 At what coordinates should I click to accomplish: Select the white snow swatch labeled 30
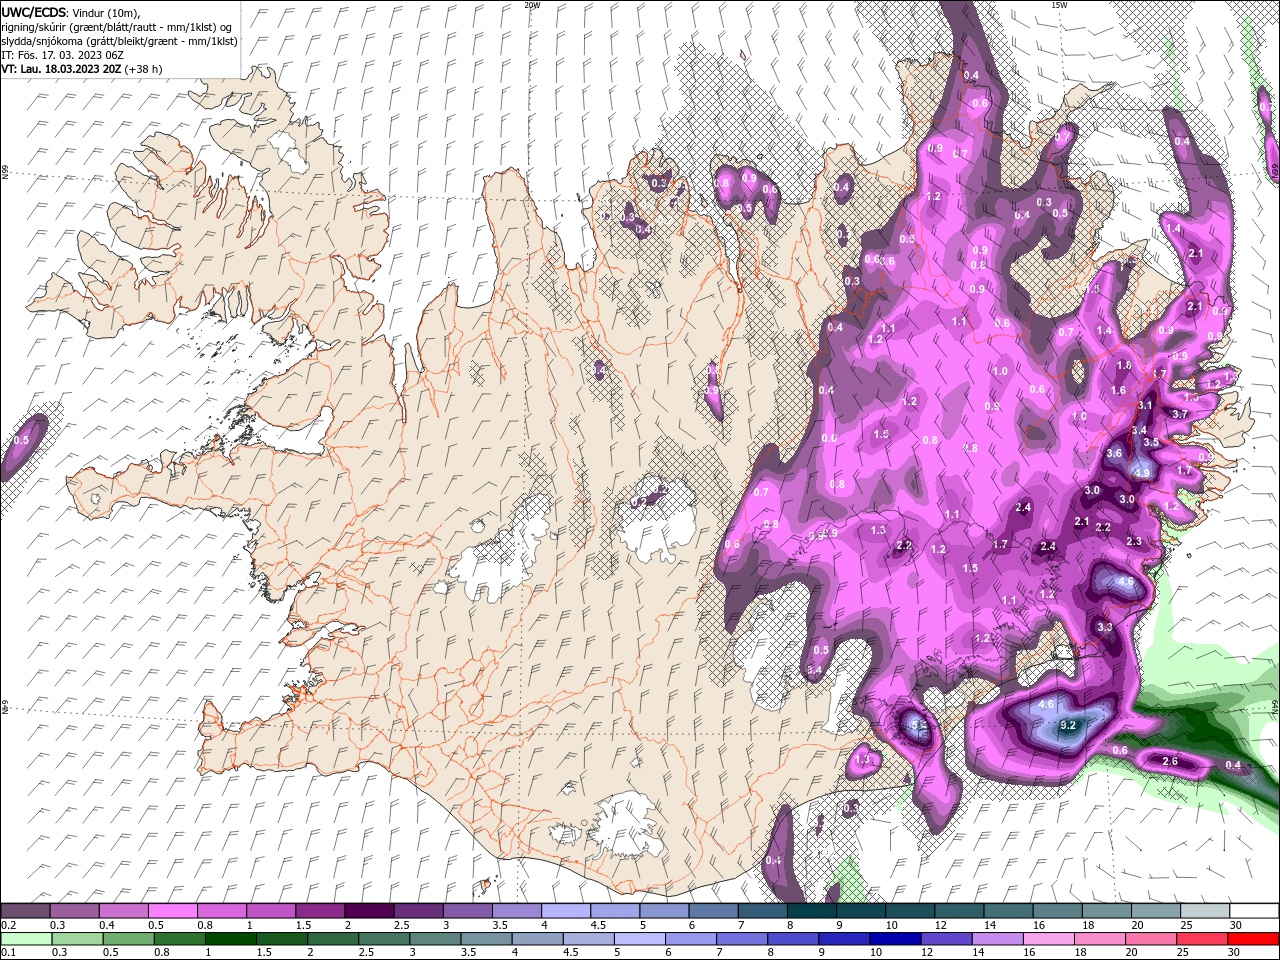coord(1254,911)
